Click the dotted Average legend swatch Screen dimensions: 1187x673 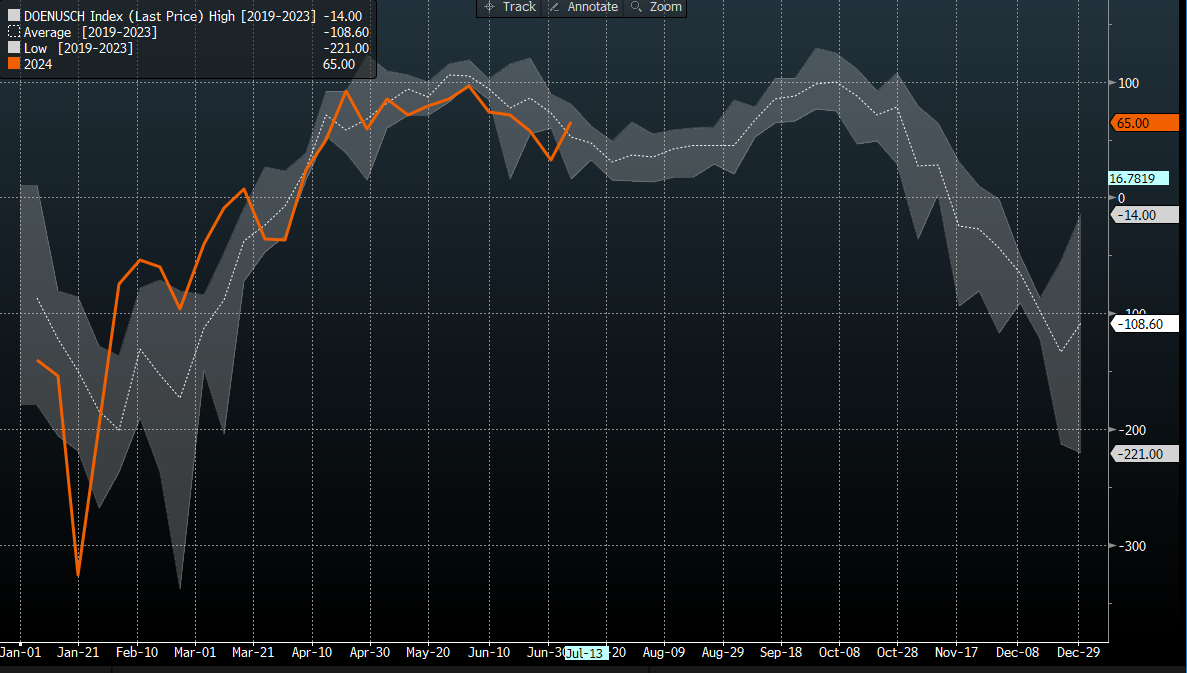(x=14, y=32)
